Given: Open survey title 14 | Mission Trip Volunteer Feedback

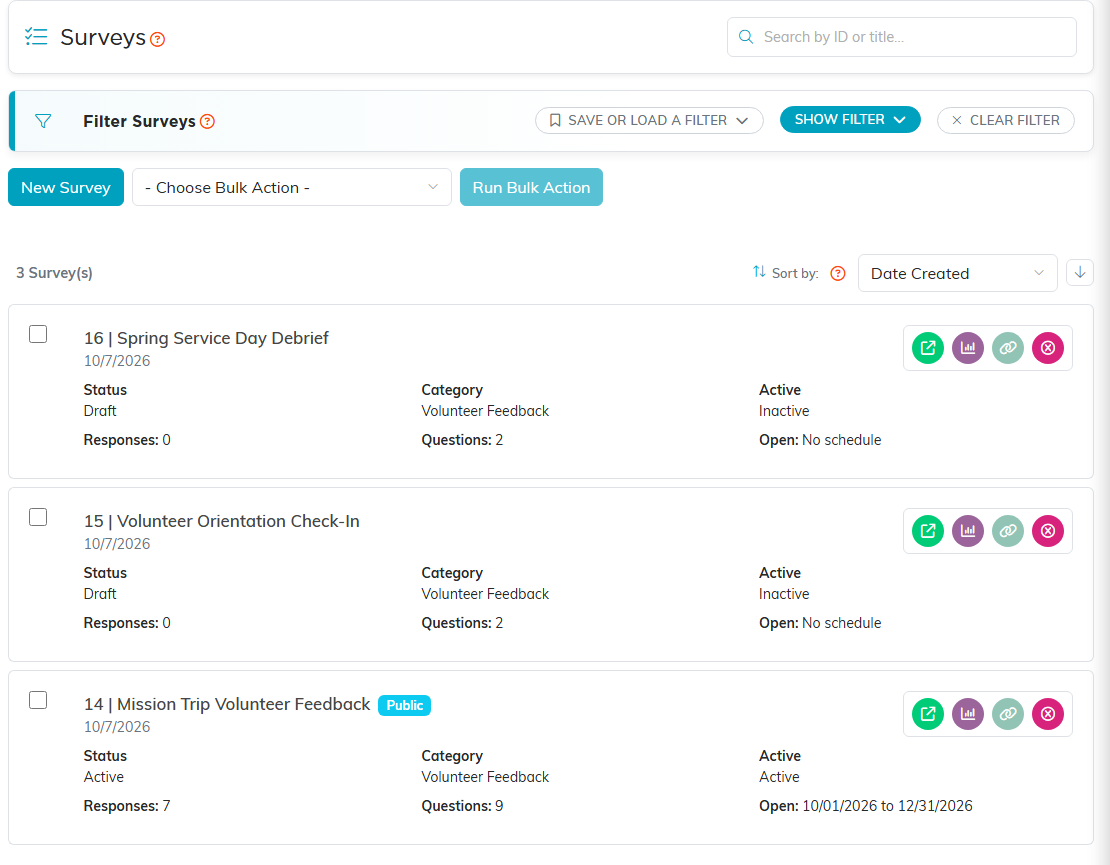Looking at the screenshot, I should 227,704.
